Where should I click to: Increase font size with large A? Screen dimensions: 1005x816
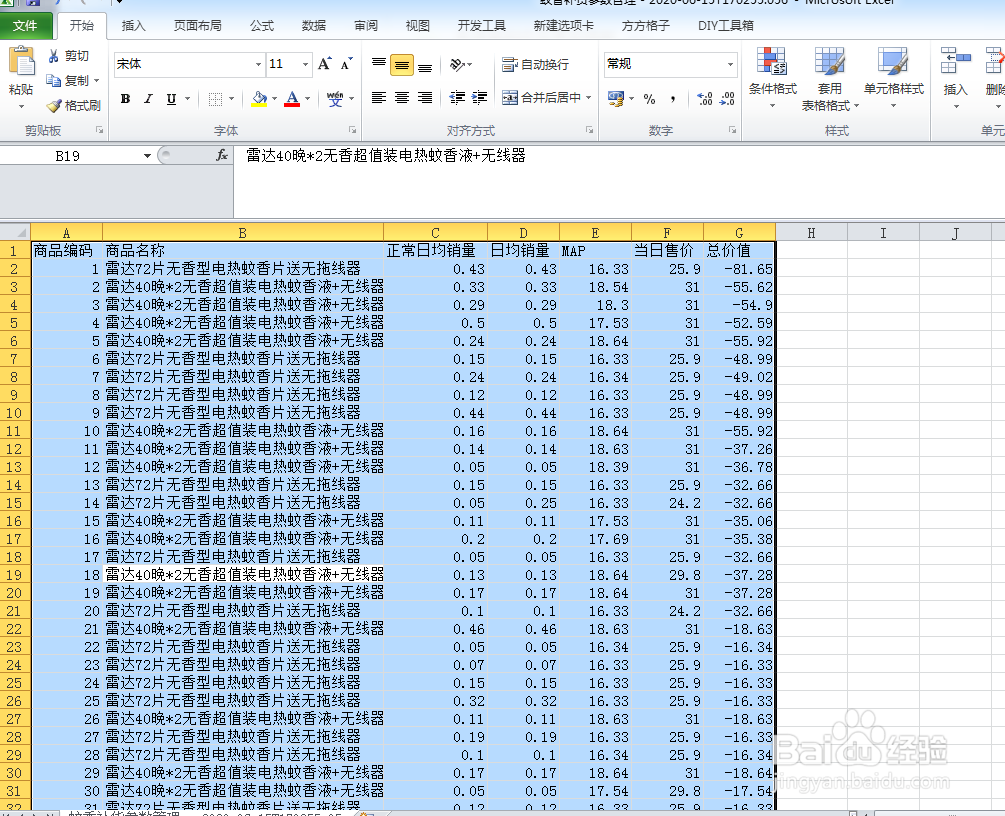point(324,63)
